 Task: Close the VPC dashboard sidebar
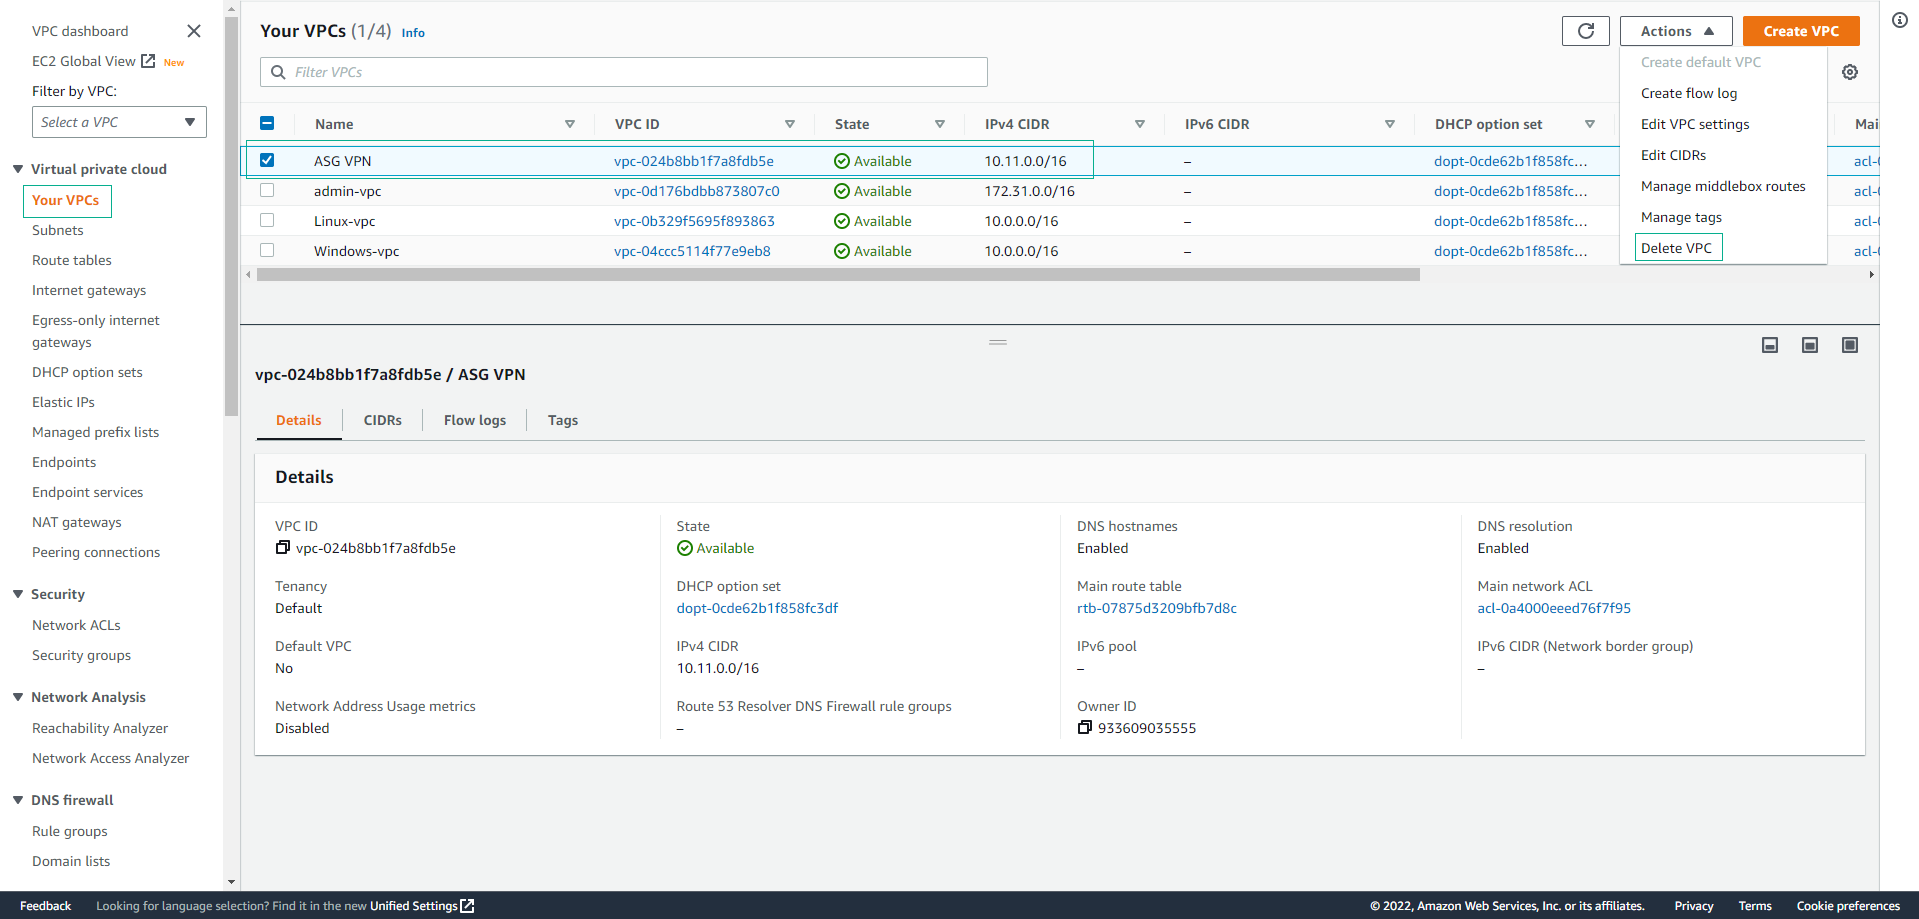pyautogui.click(x=194, y=31)
